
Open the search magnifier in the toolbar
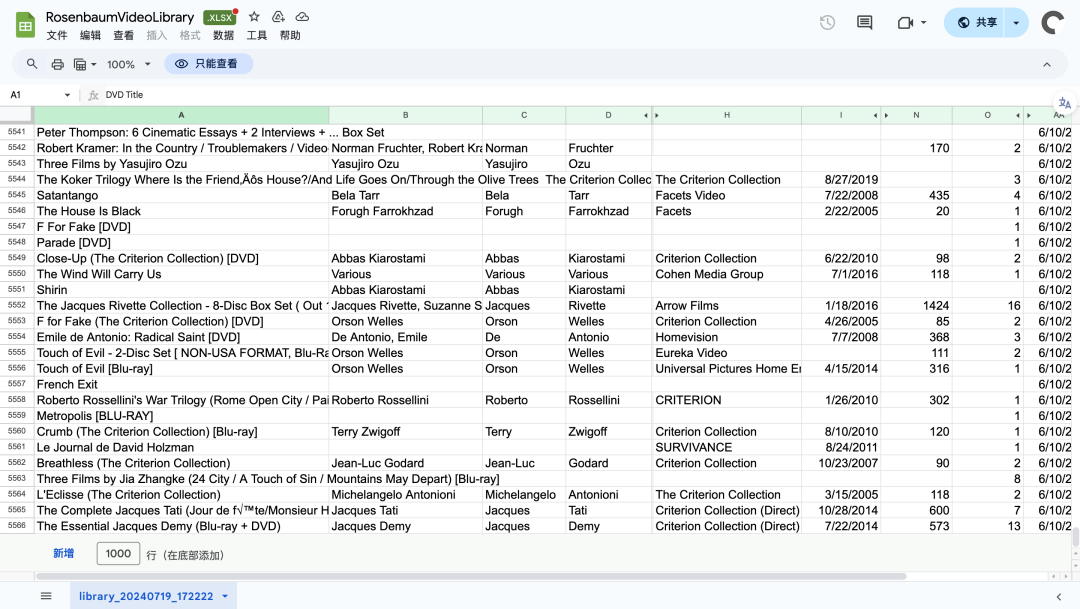click(32, 64)
